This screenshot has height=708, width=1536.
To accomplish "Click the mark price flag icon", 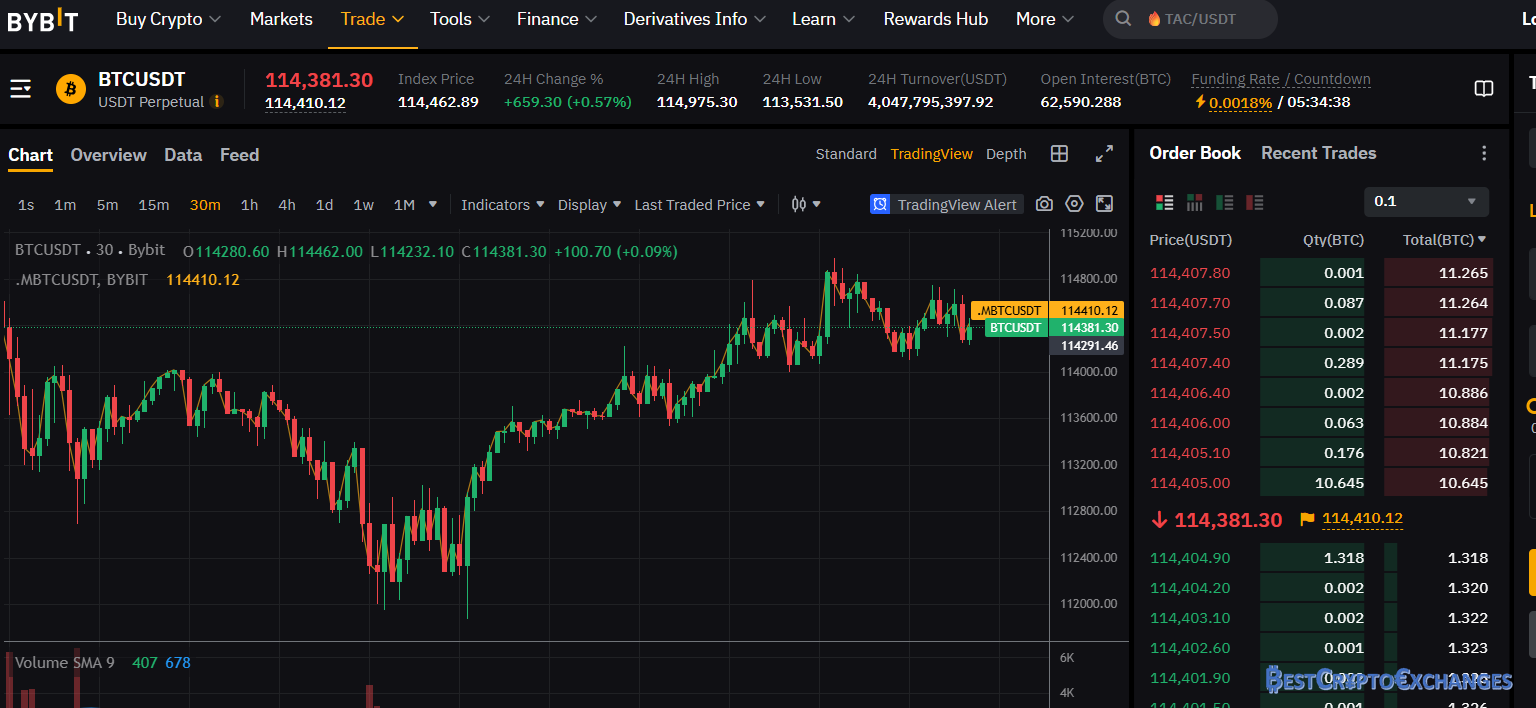I will click(x=1307, y=519).
